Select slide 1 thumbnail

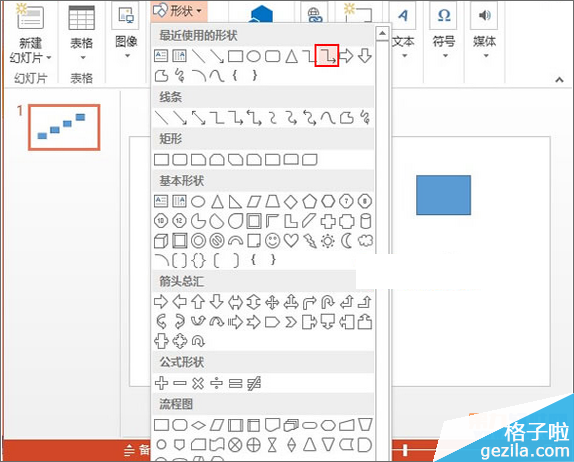(x=64, y=127)
